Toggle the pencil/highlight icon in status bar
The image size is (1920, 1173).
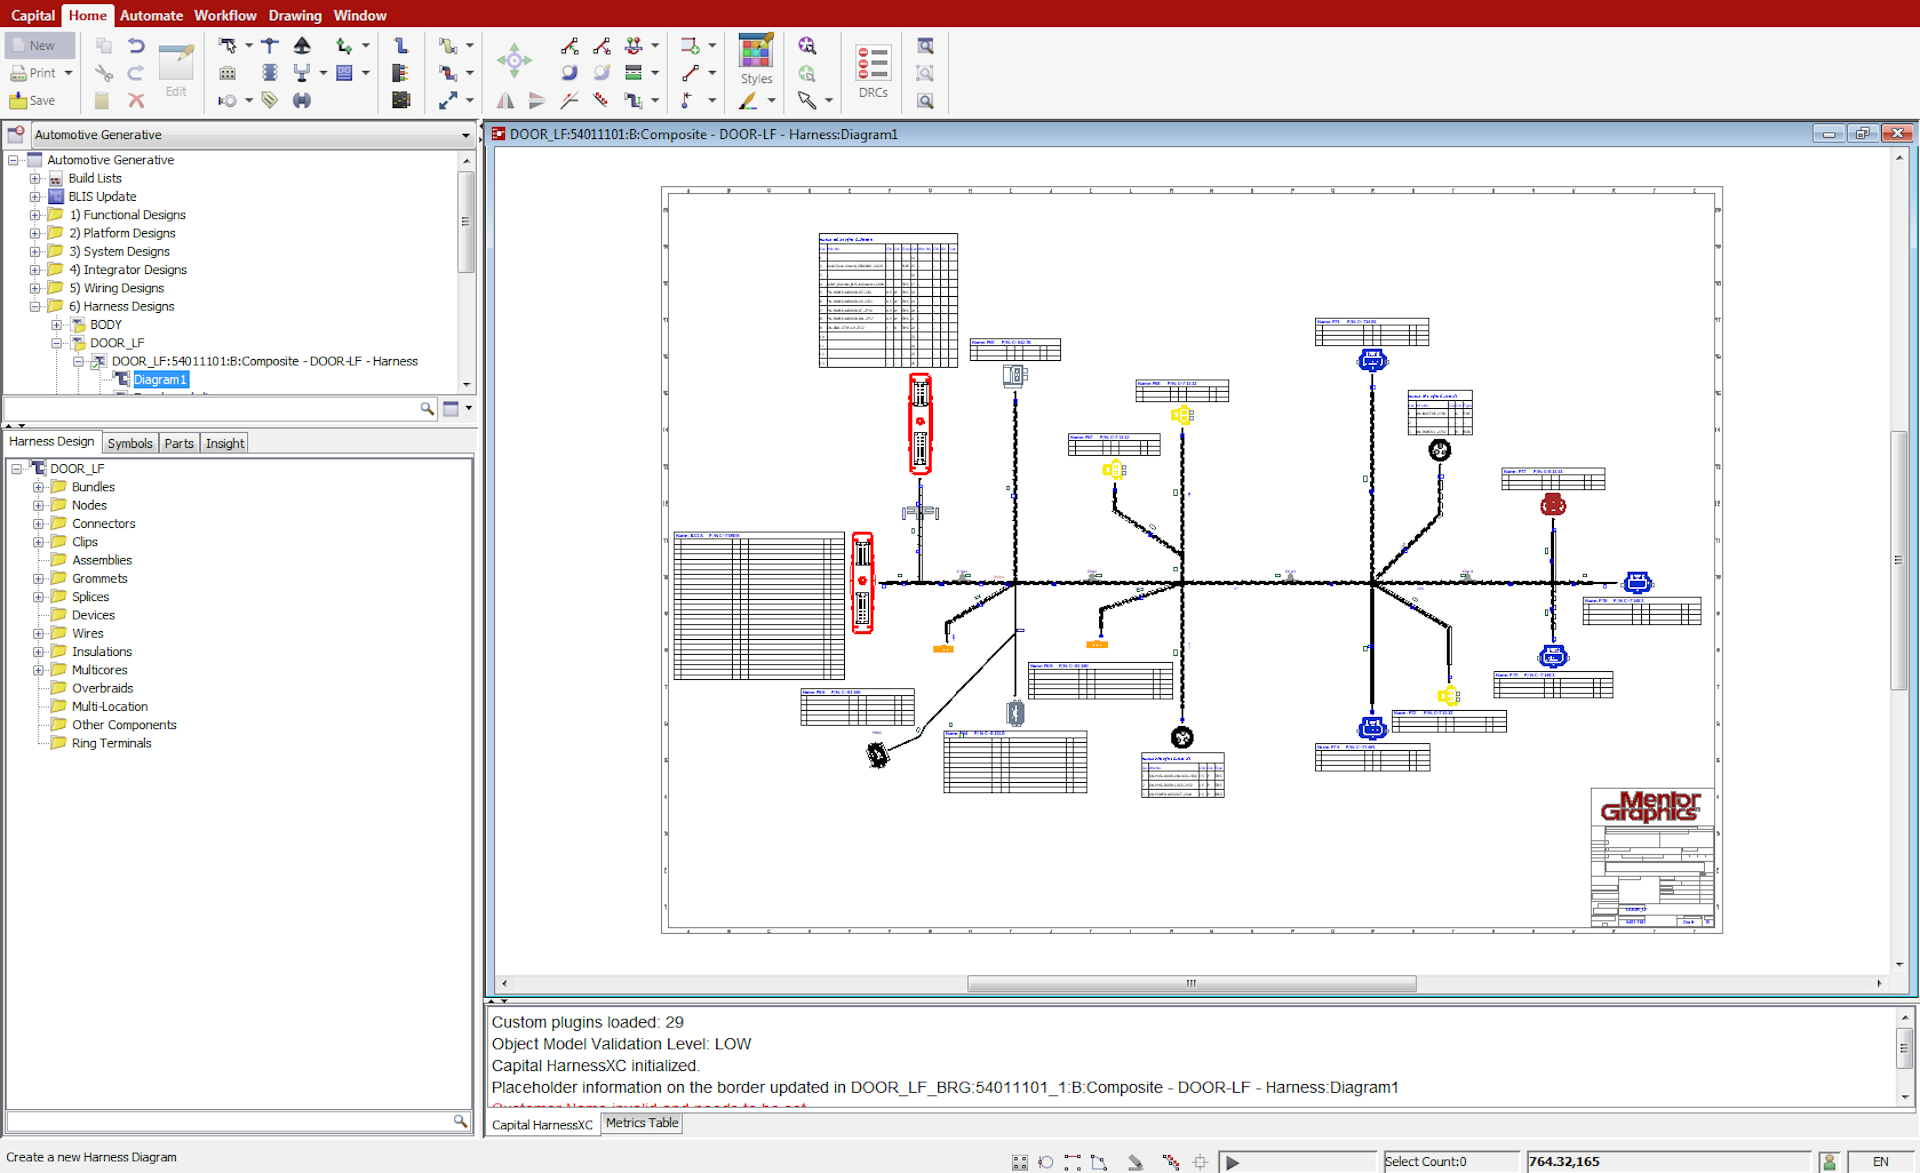coord(1135,1162)
